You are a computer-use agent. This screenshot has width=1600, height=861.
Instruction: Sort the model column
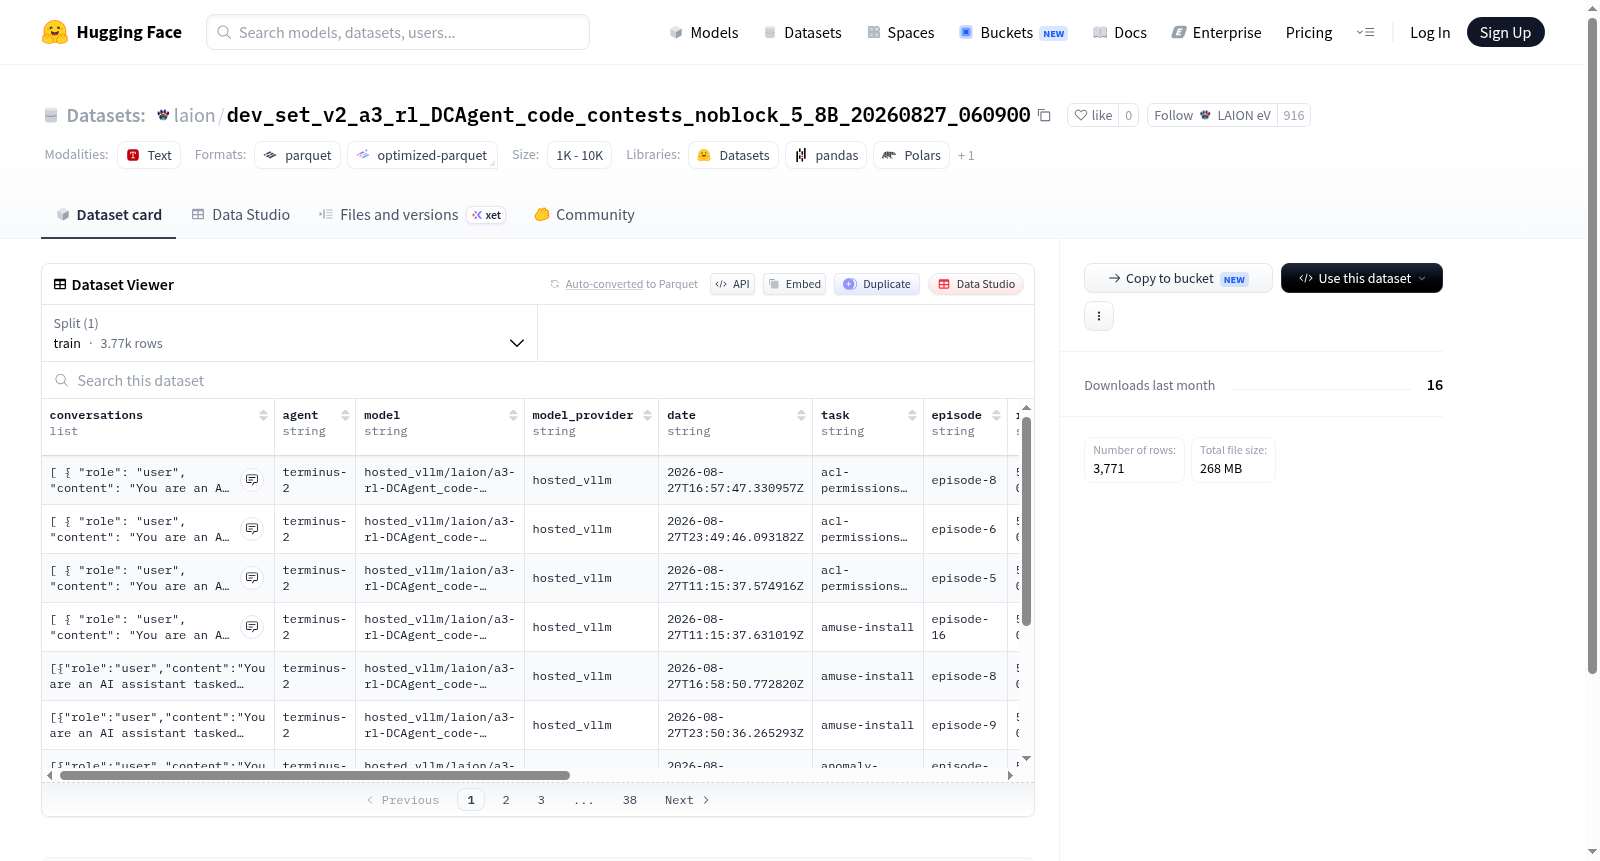click(x=513, y=415)
